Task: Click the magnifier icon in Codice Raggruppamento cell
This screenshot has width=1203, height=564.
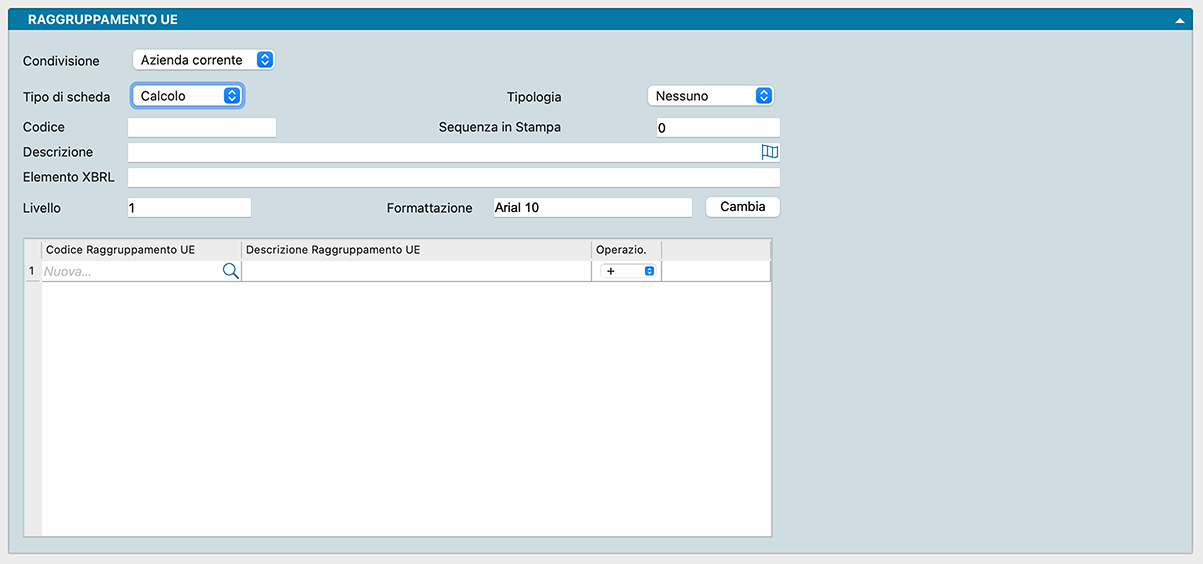Action: pyautogui.click(x=230, y=271)
